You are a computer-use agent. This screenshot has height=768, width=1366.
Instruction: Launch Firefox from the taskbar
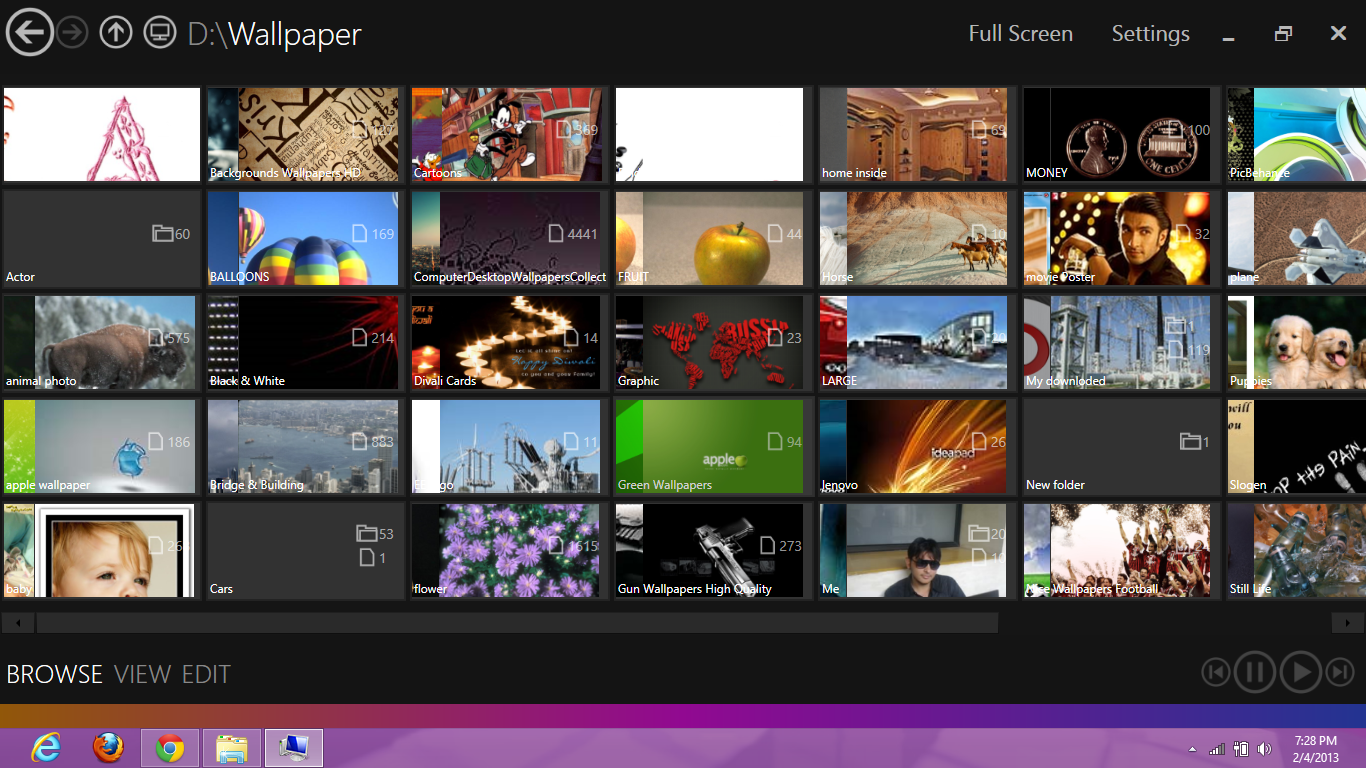(x=108, y=748)
